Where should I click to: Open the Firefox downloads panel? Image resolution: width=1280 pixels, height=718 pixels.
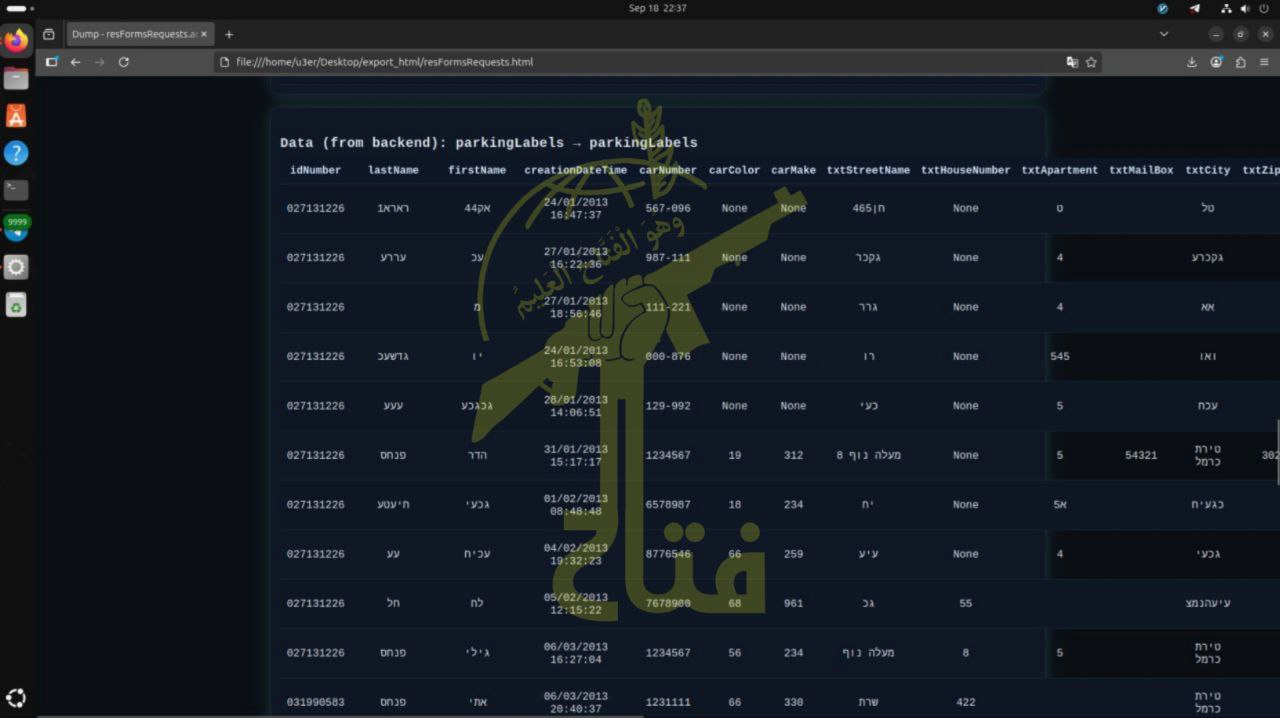coord(1192,62)
